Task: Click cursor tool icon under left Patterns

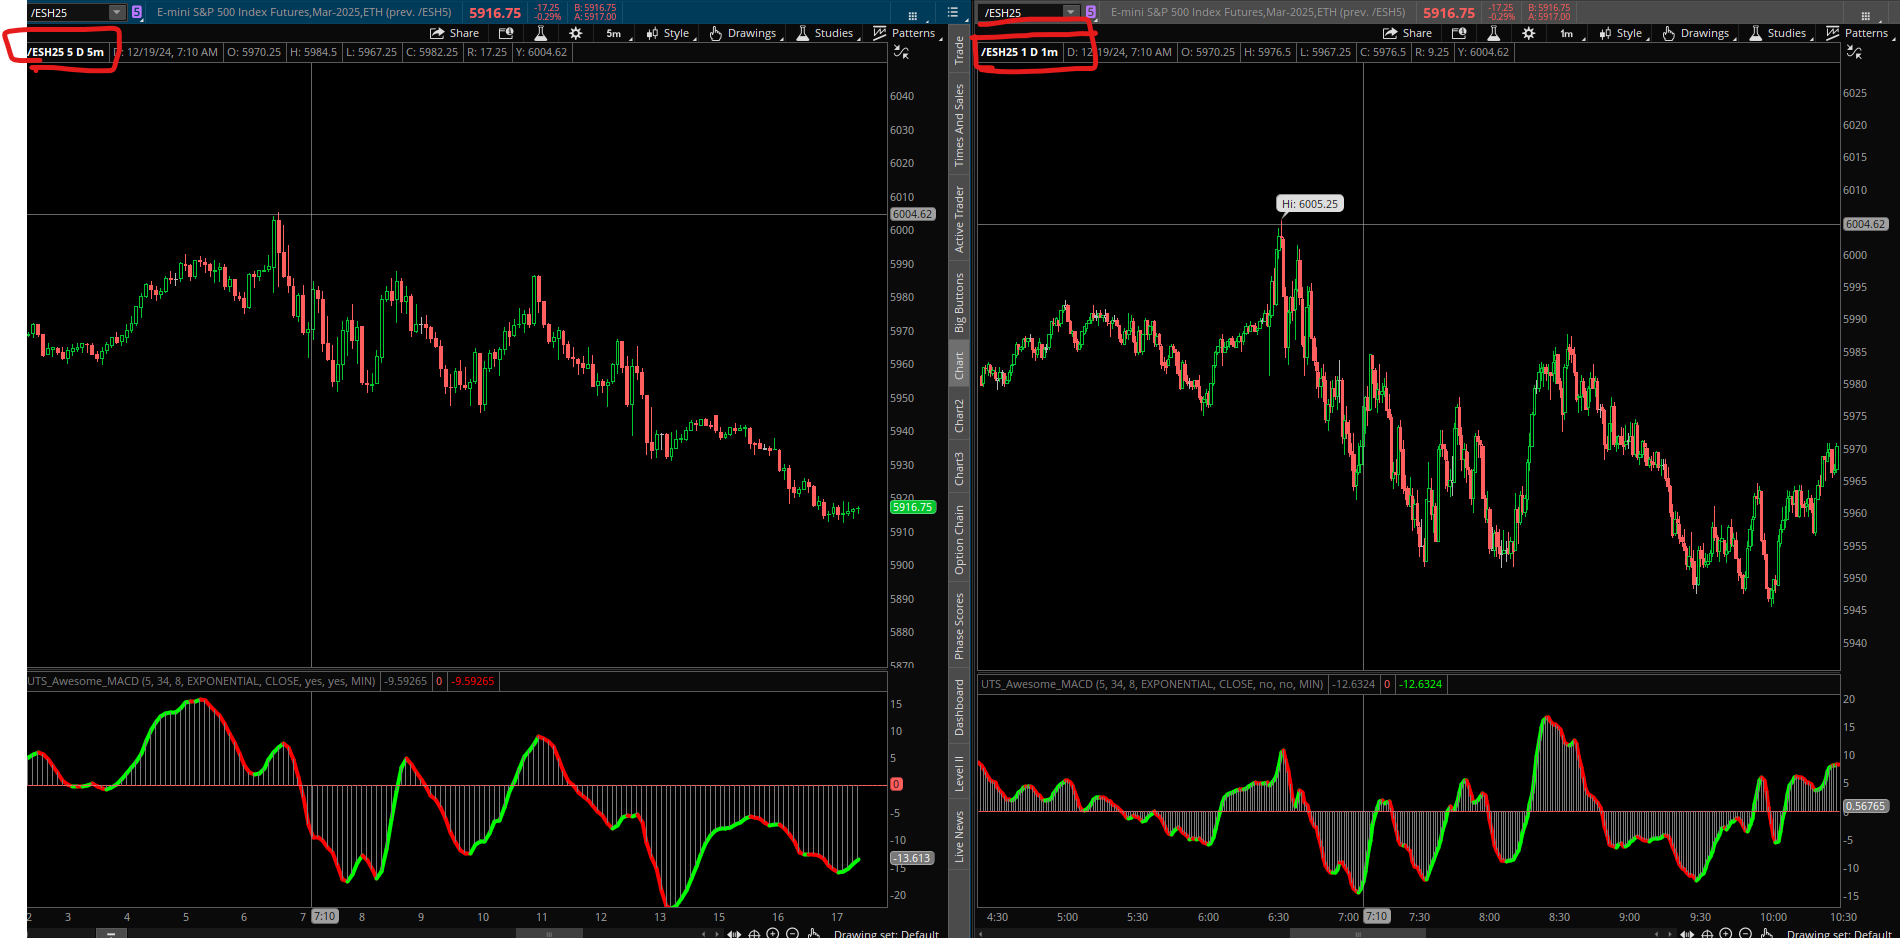Action: coord(901,52)
